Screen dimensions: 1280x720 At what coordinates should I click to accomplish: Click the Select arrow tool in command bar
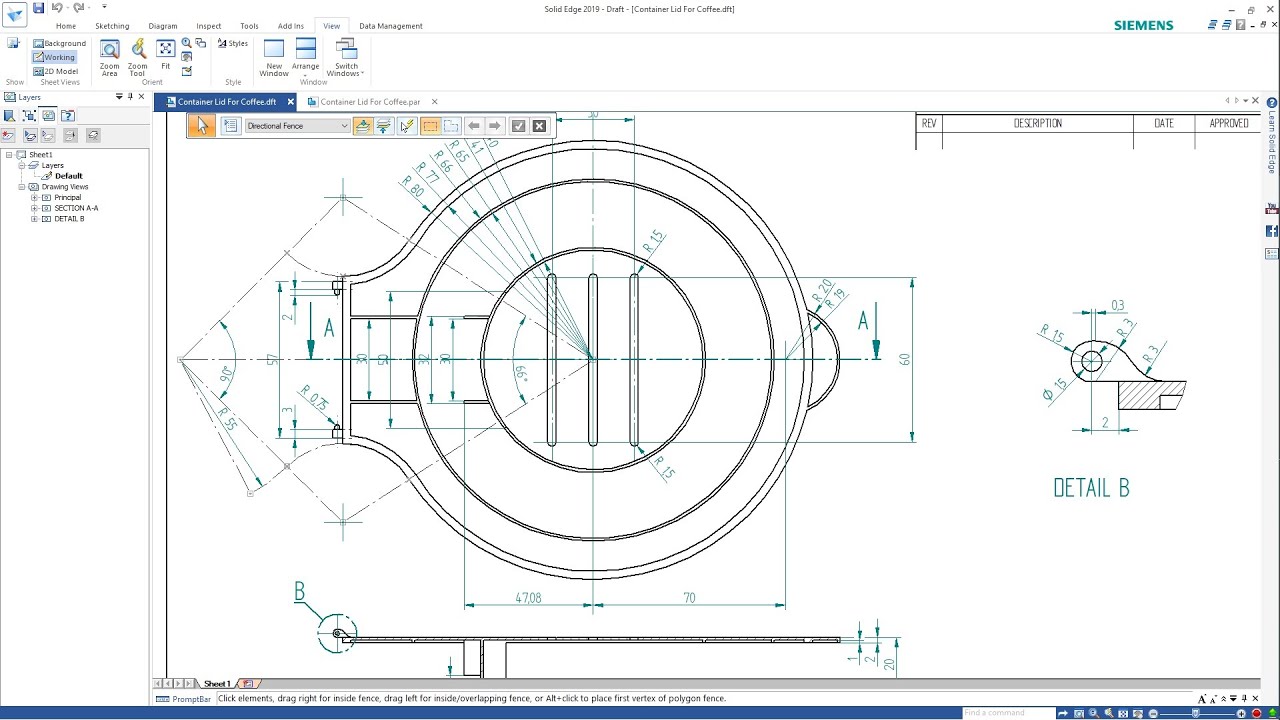pyautogui.click(x=202, y=125)
